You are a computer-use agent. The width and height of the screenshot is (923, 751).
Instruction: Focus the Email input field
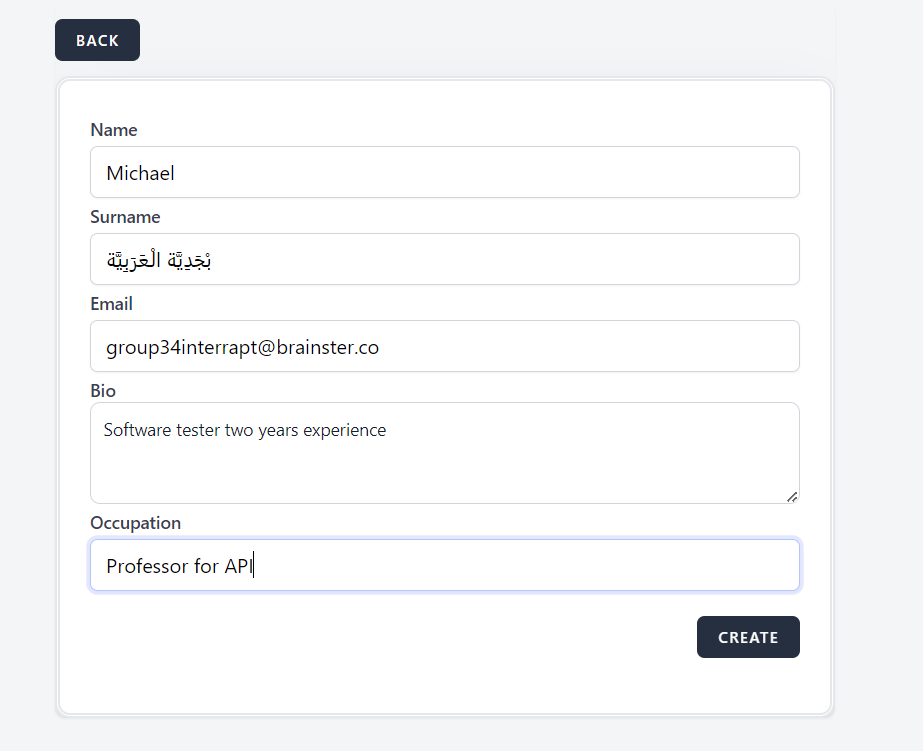[x=444, y=346]
